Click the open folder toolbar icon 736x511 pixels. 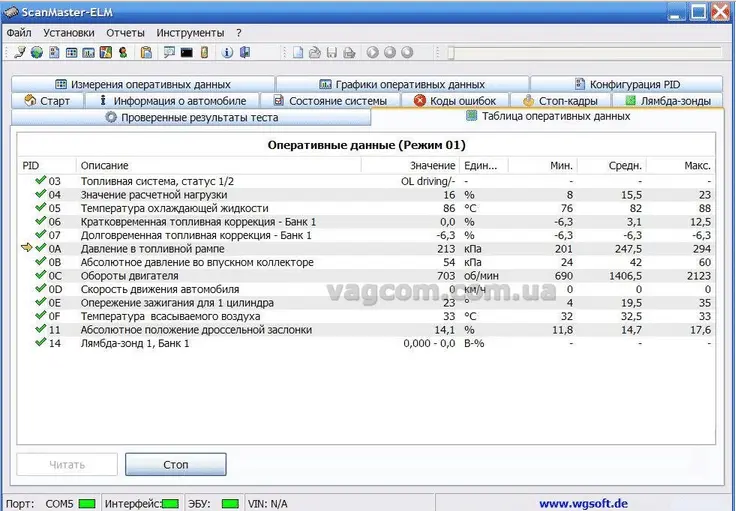coord(314,52)
